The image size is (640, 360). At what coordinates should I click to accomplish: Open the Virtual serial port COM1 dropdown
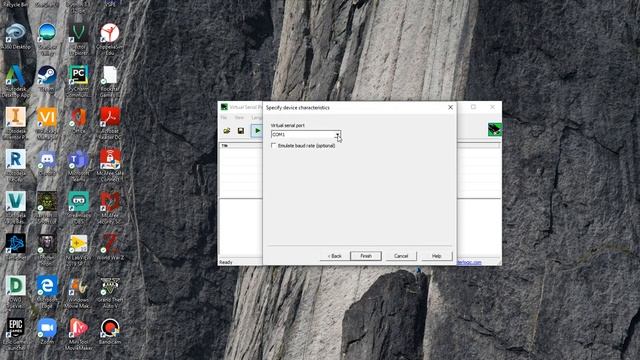338,134
